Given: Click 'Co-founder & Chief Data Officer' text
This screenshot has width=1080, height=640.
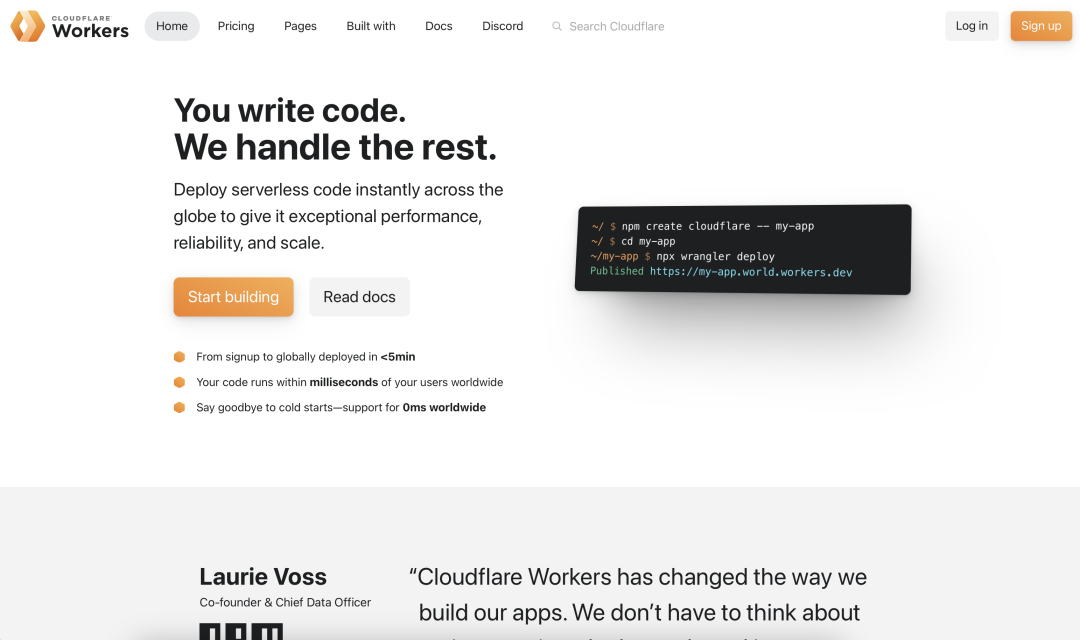Looking at the screenshot, I should [285, 602].
